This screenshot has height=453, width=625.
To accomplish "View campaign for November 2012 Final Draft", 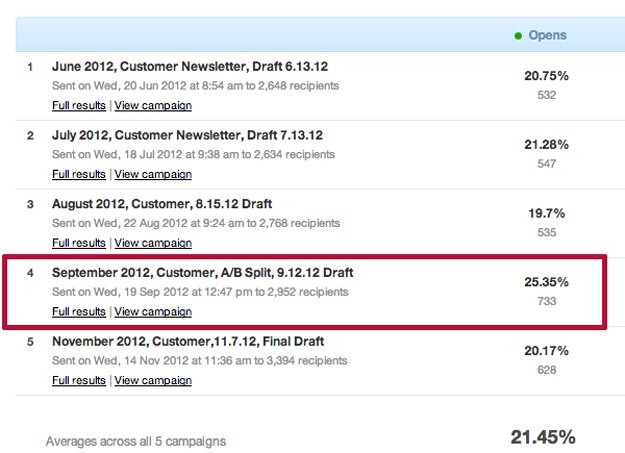I will pos(153,380).
